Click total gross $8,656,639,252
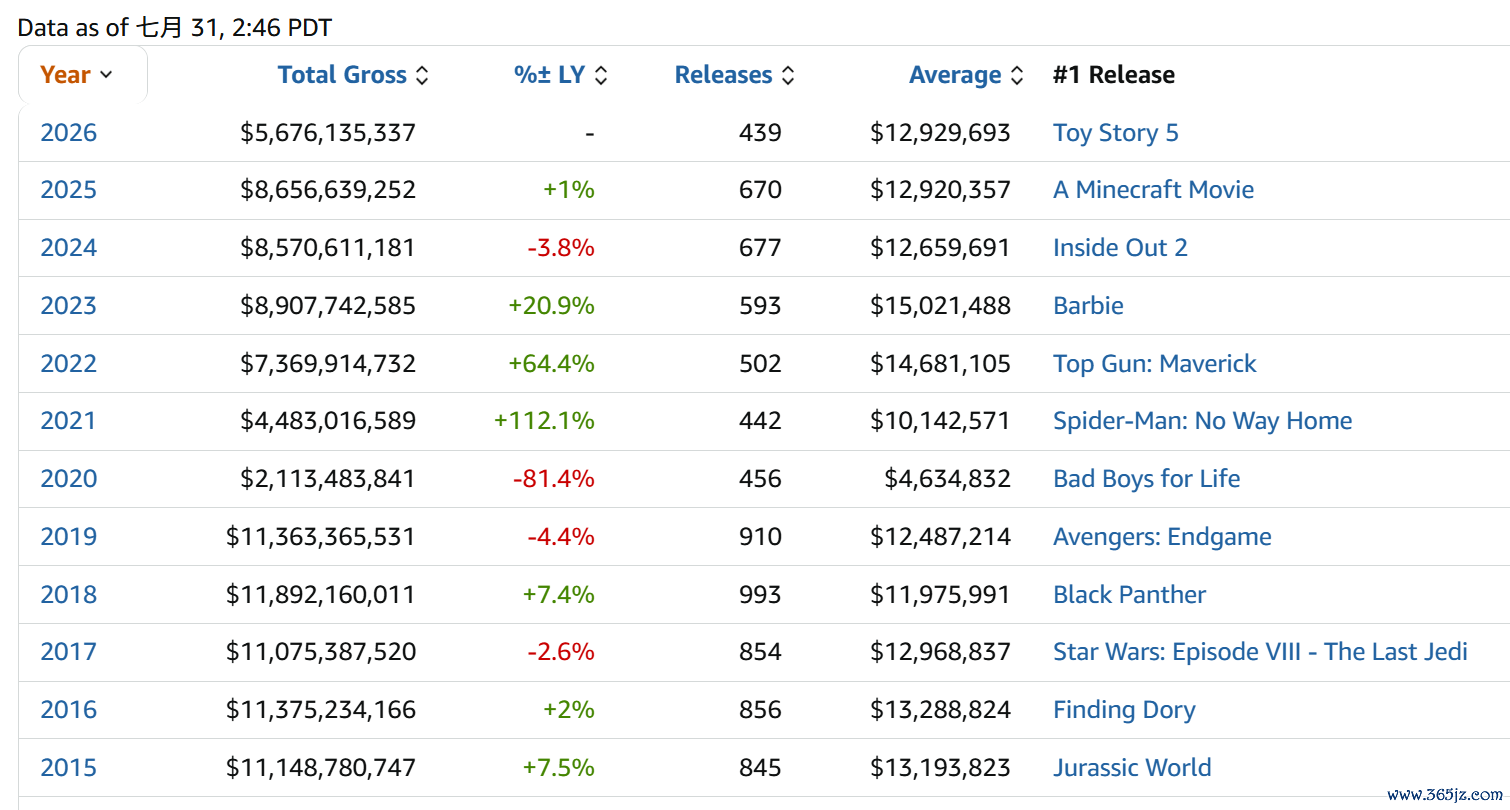 click(328, 190)
